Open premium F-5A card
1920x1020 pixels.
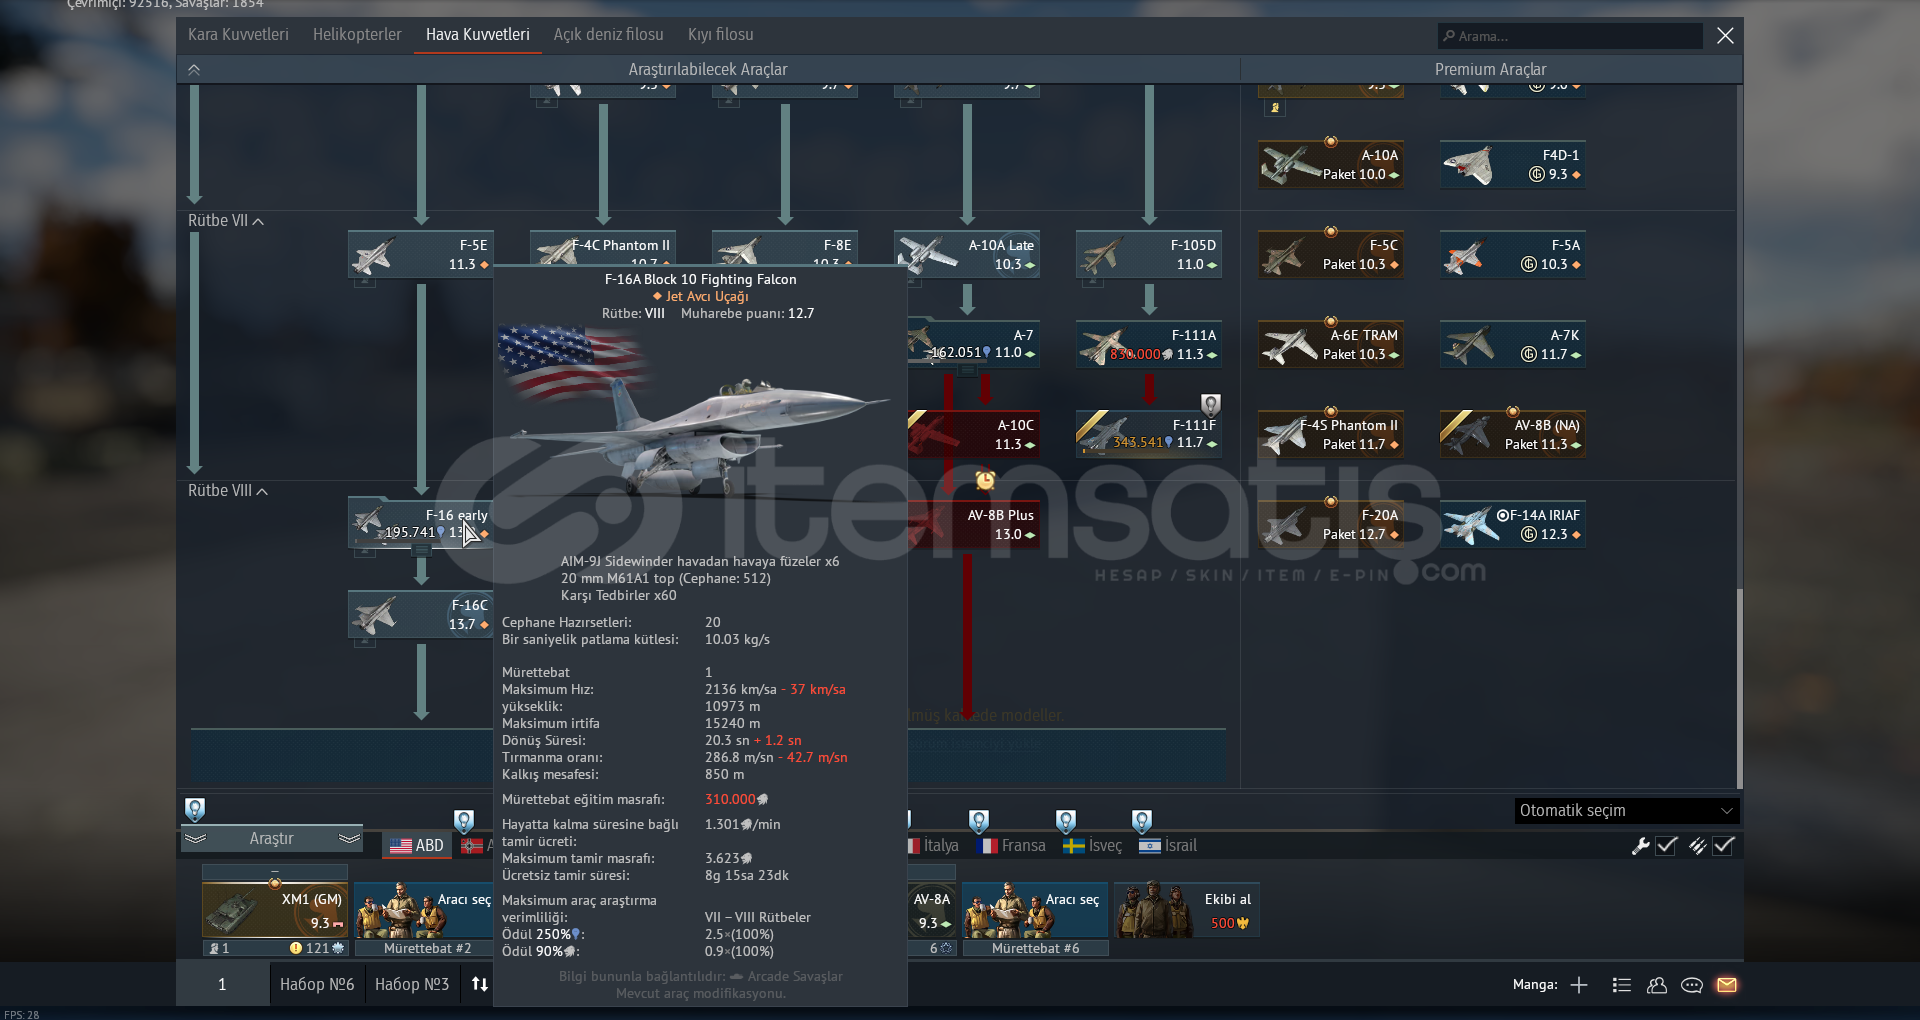pos(1513,255)
